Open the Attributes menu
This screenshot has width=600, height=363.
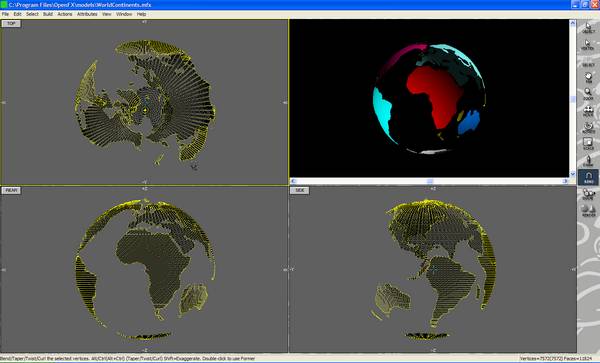coord(87,14)
